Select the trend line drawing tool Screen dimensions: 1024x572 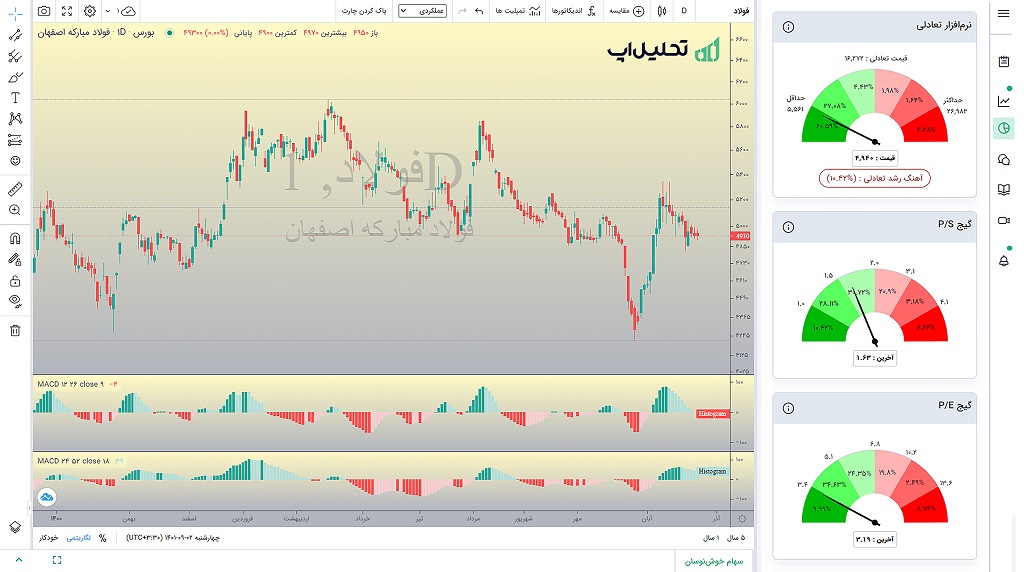(15, 35)
